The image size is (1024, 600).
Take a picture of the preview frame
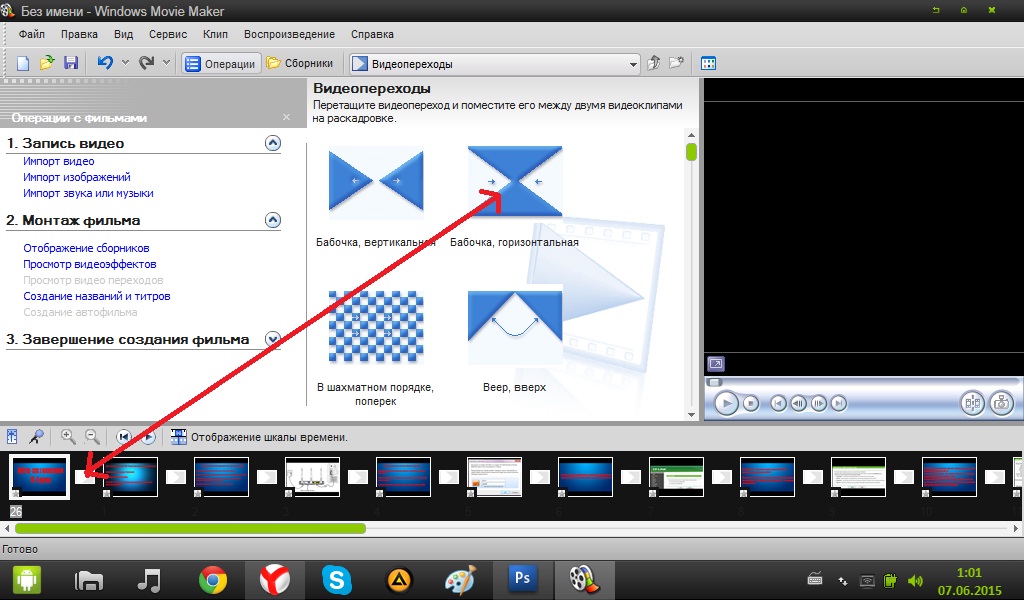(1001, 403)
